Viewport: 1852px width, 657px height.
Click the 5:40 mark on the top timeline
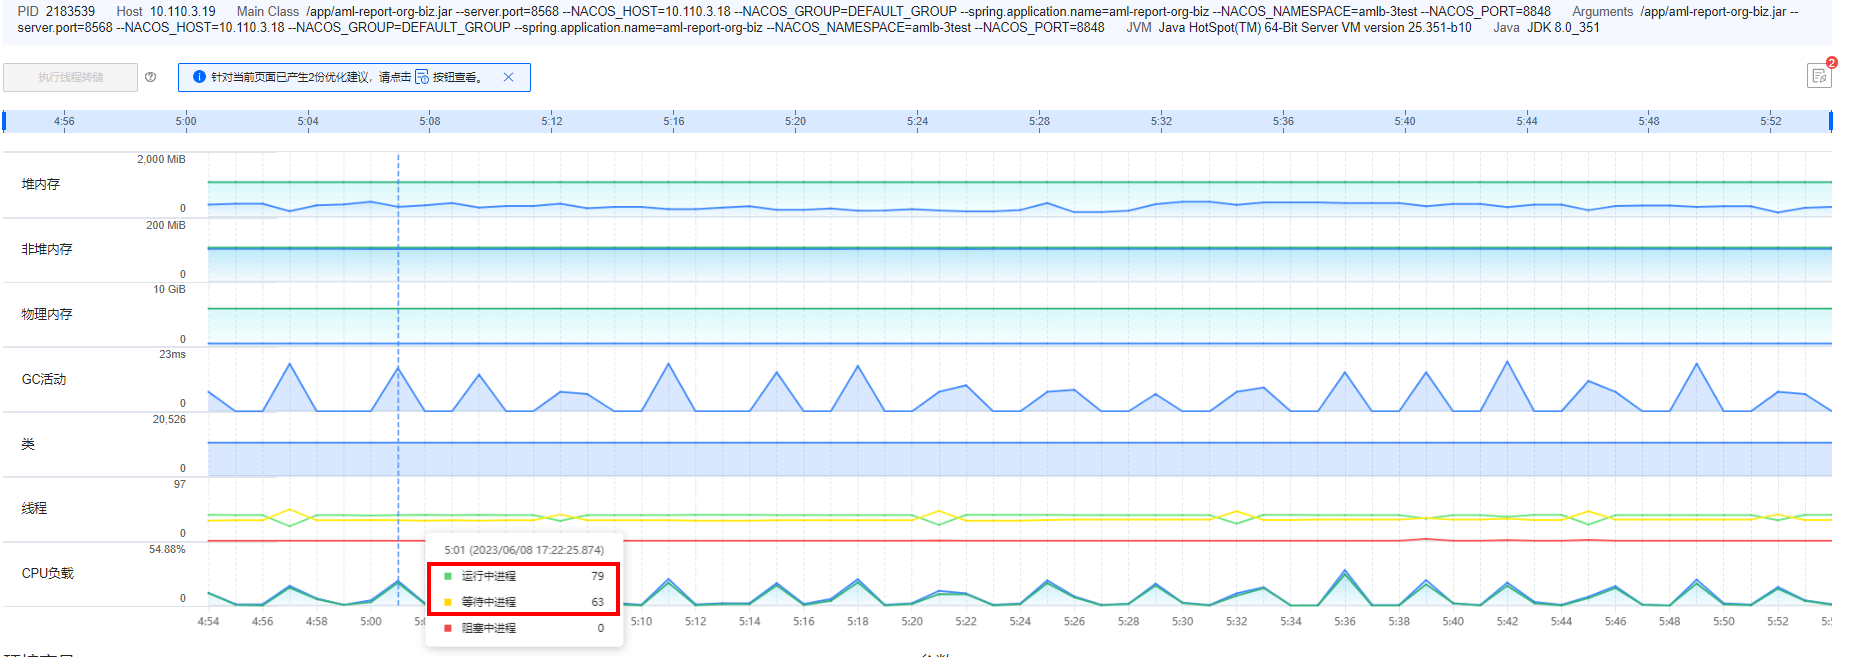[1405, 121]
